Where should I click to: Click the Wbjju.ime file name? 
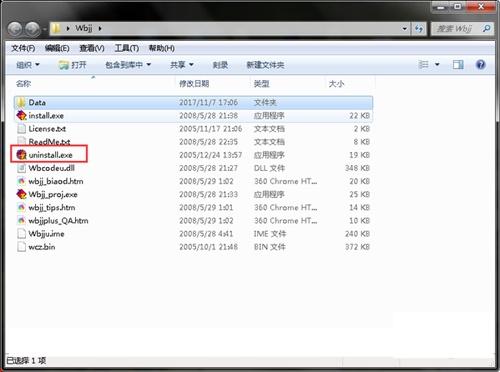point(46,234)
